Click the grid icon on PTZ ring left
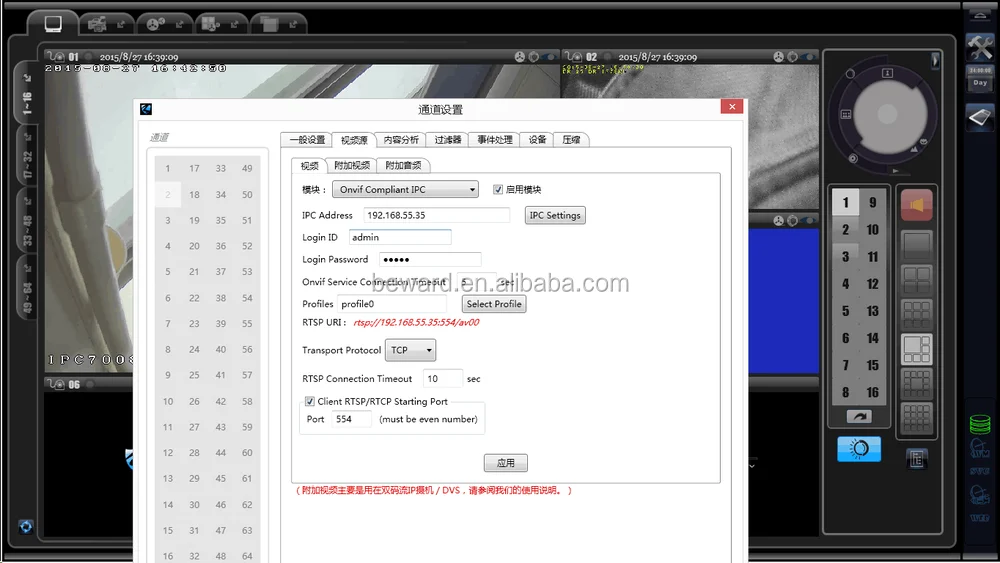The height and width of the screenshot is (563, 1000). 846,115
